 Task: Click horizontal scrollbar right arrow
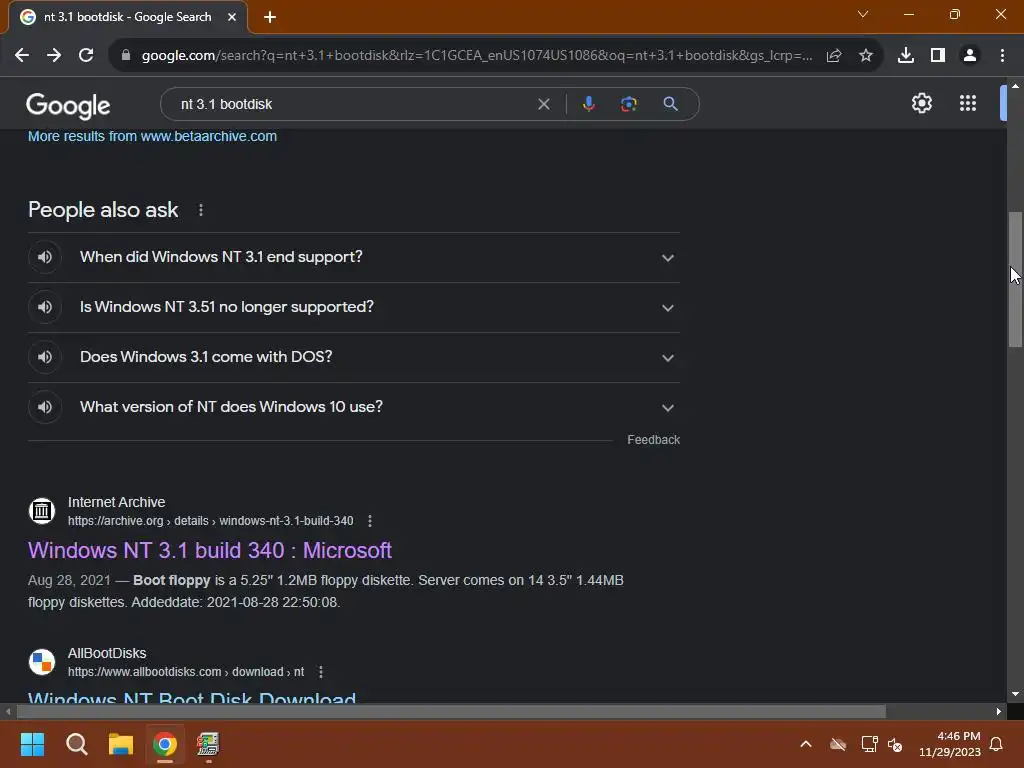click(x=999, y=711)
